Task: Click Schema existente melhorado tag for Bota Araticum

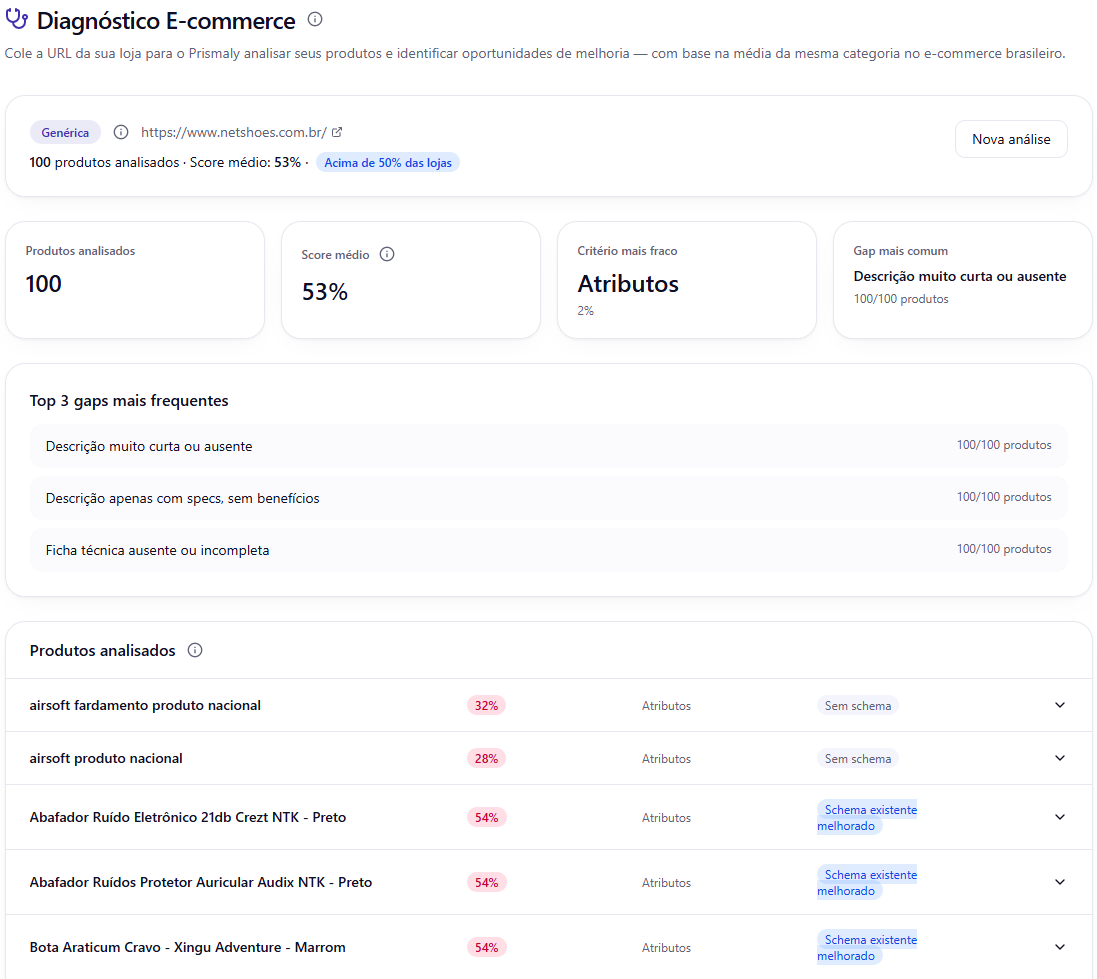Action: (867, 948)
